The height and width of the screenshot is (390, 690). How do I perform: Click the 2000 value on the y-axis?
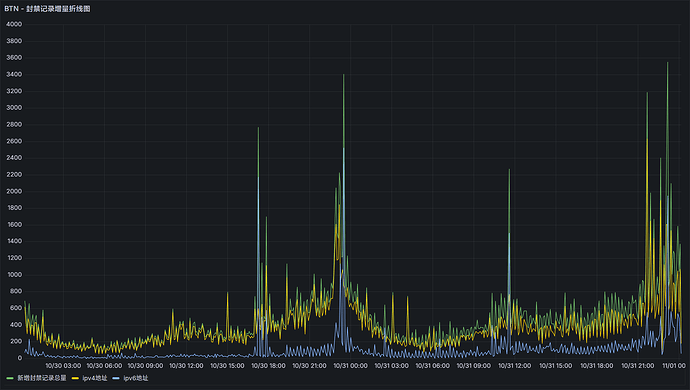click(14, 191)
